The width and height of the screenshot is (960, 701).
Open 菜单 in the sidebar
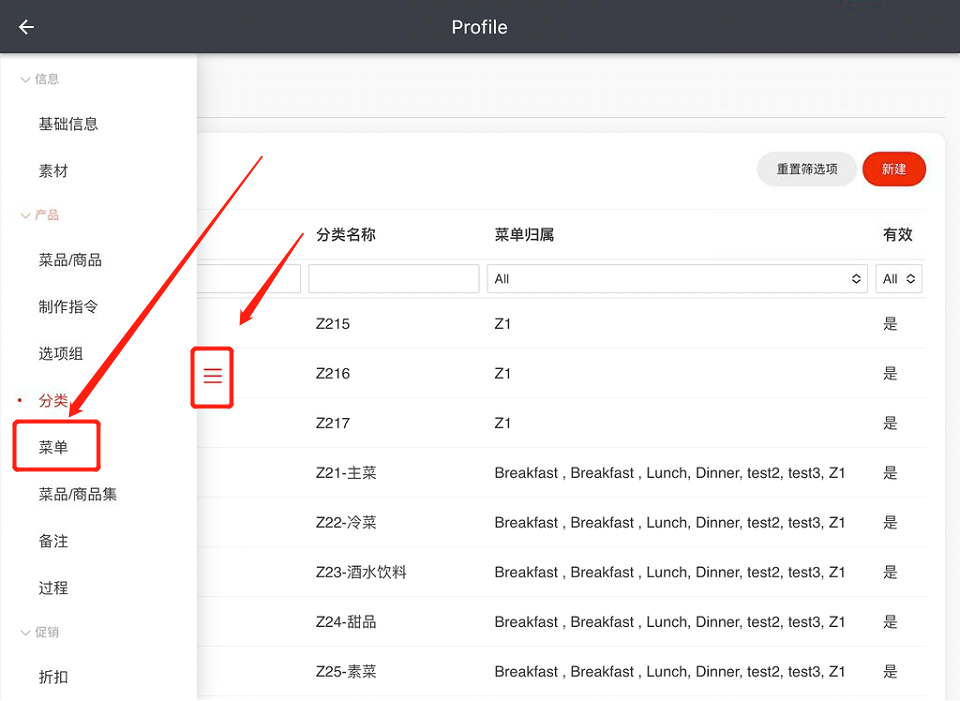pos(53,447)
